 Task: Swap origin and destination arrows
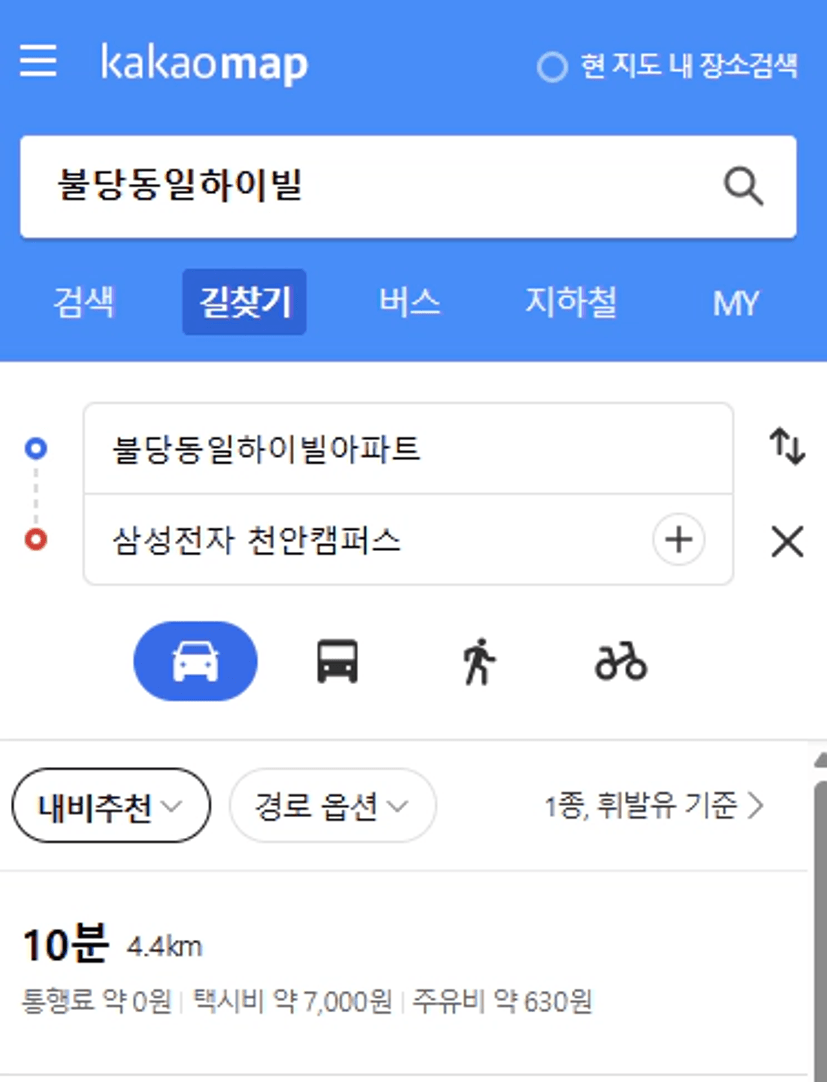787,446
